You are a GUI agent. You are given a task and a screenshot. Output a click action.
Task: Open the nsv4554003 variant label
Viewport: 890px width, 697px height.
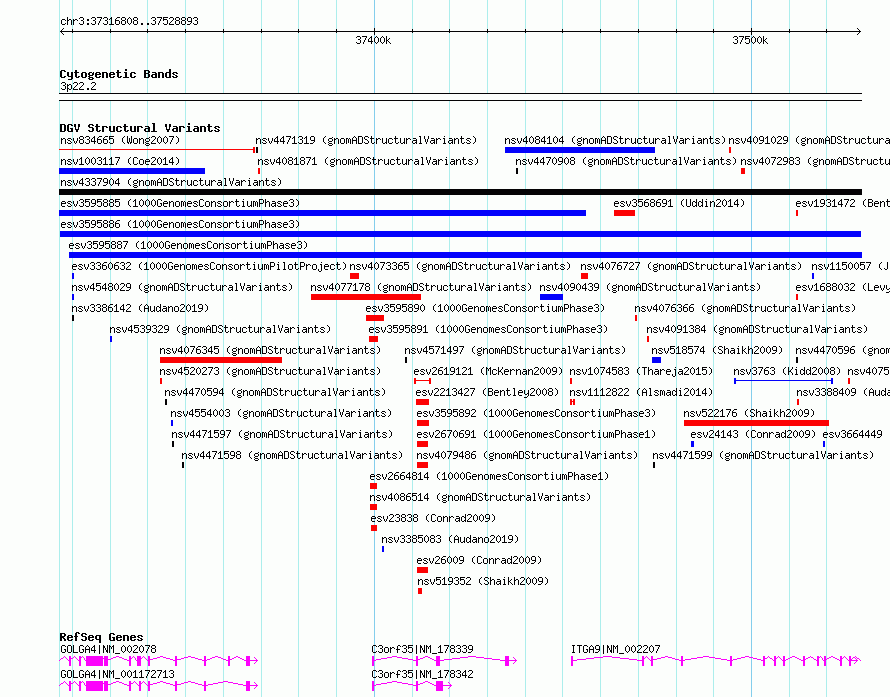pos(281,413)
